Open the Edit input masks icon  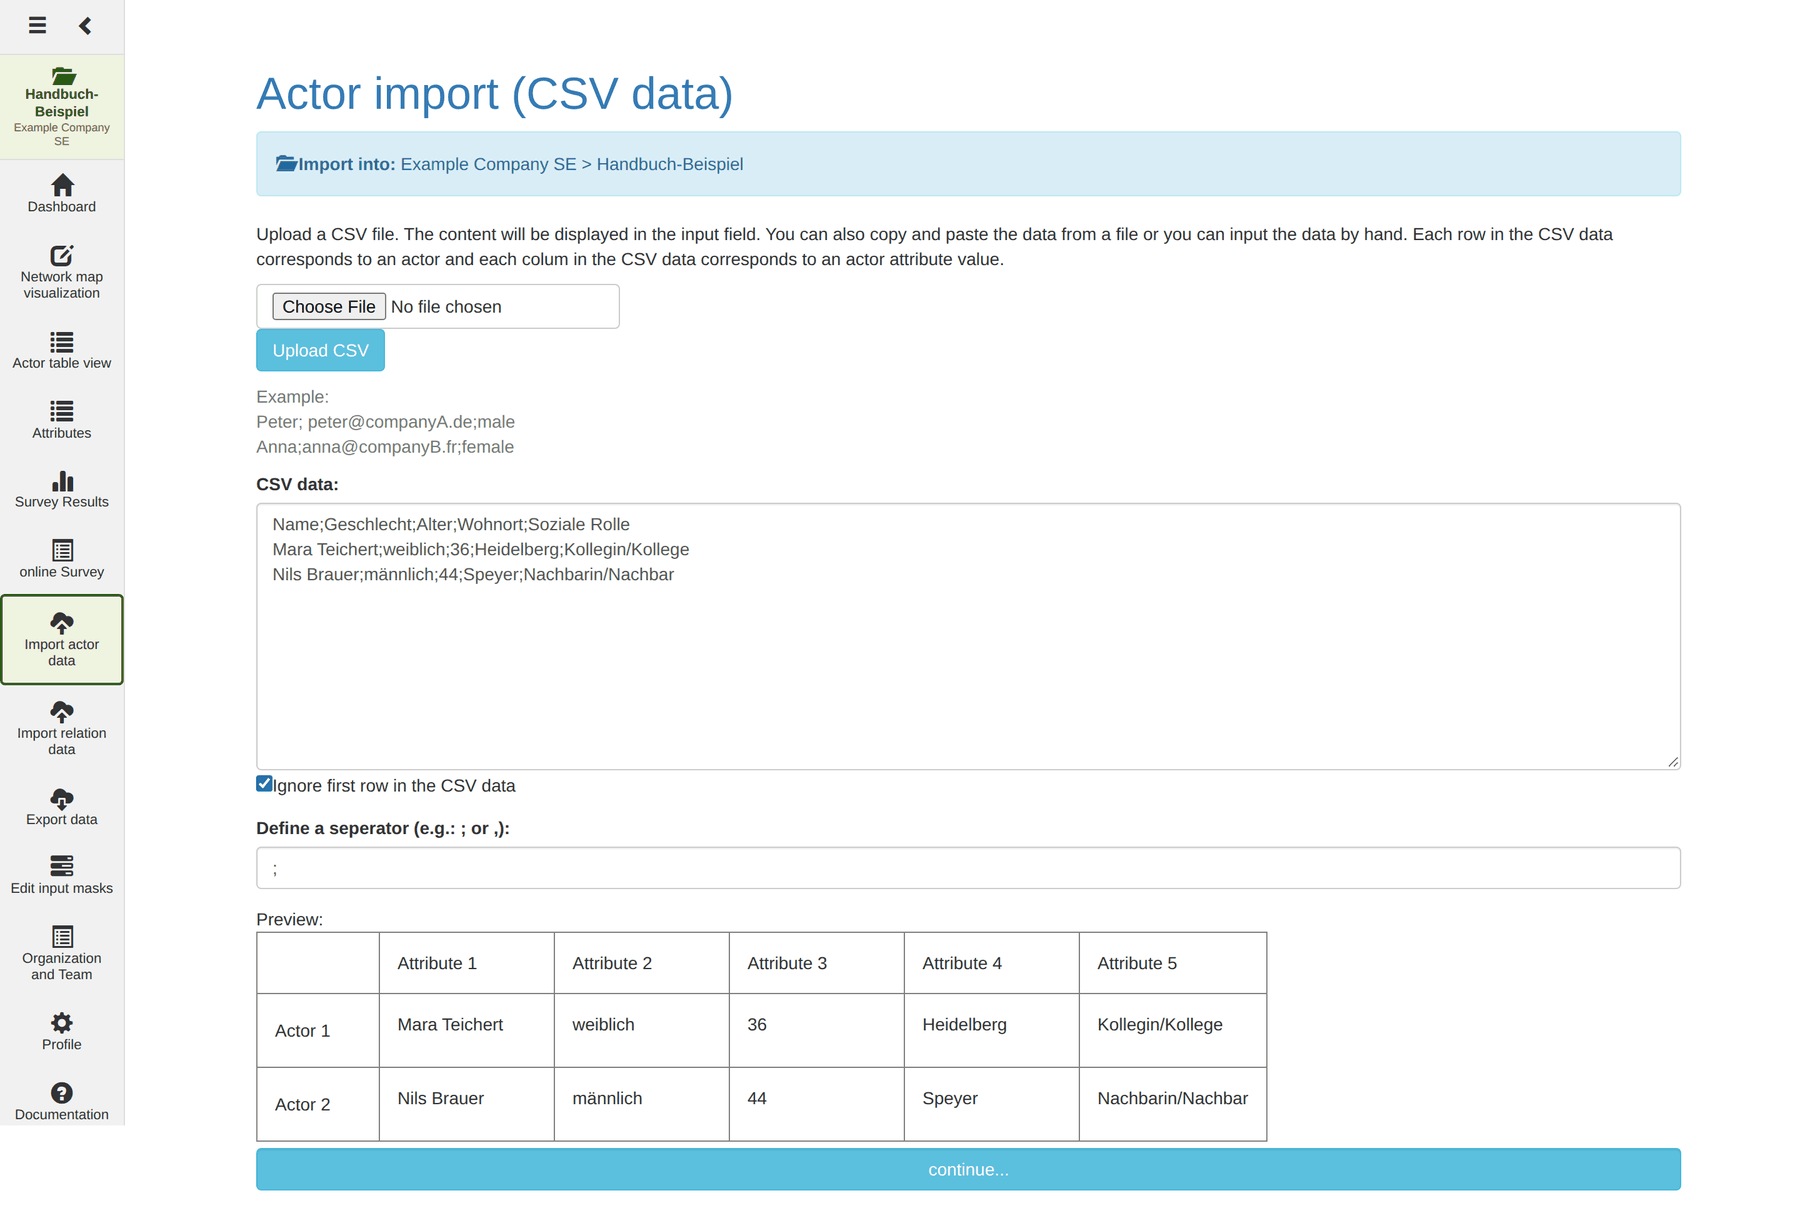62,866
